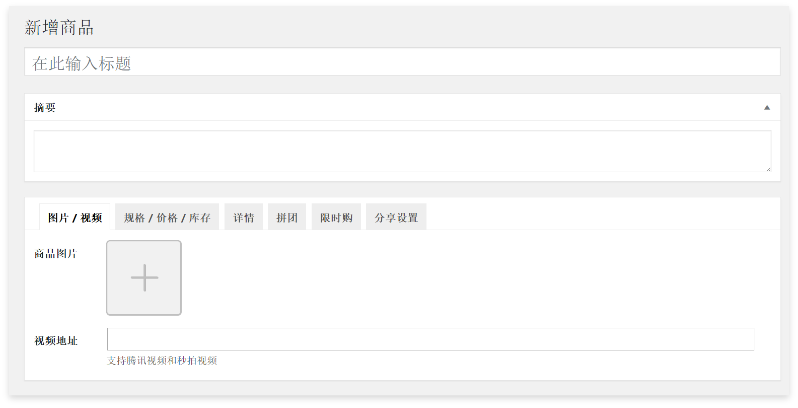Open the 拼团 tab
The height and width of the screenshot is (408, 798).
[287, 217]
